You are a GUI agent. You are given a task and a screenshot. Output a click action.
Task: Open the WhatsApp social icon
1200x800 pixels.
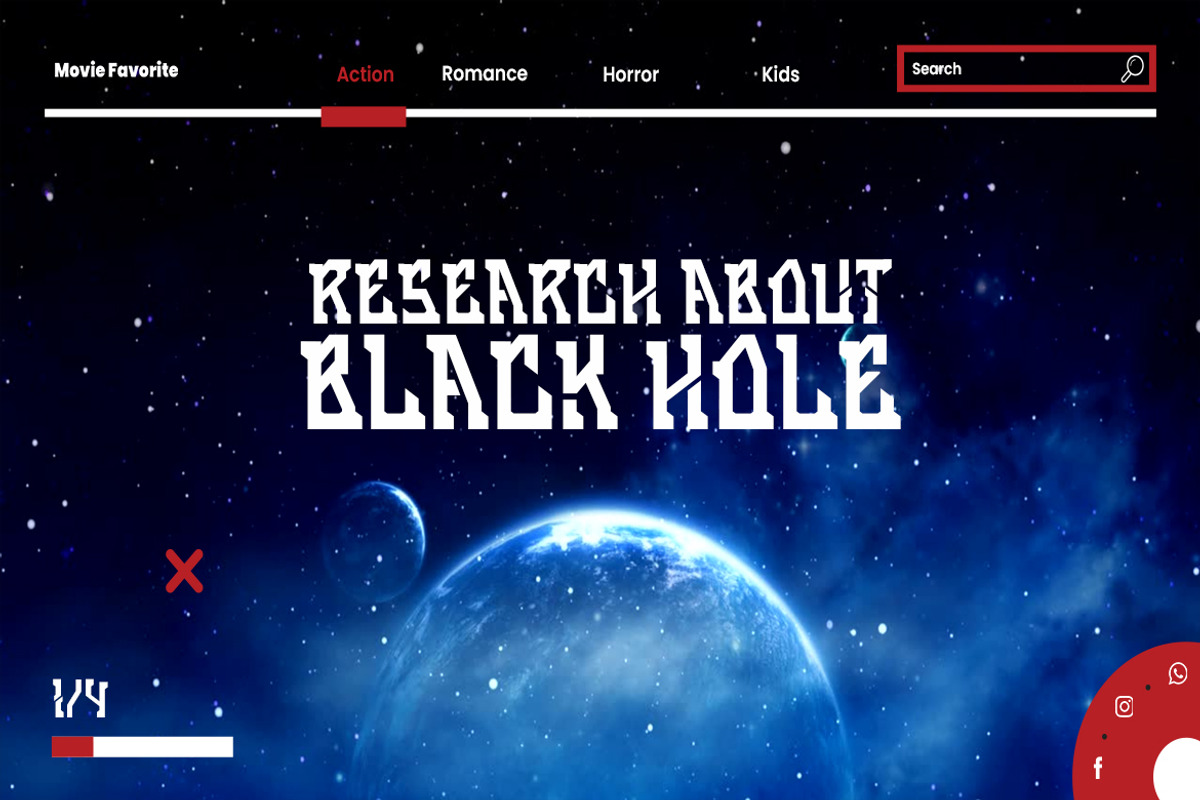[1178, 673]
